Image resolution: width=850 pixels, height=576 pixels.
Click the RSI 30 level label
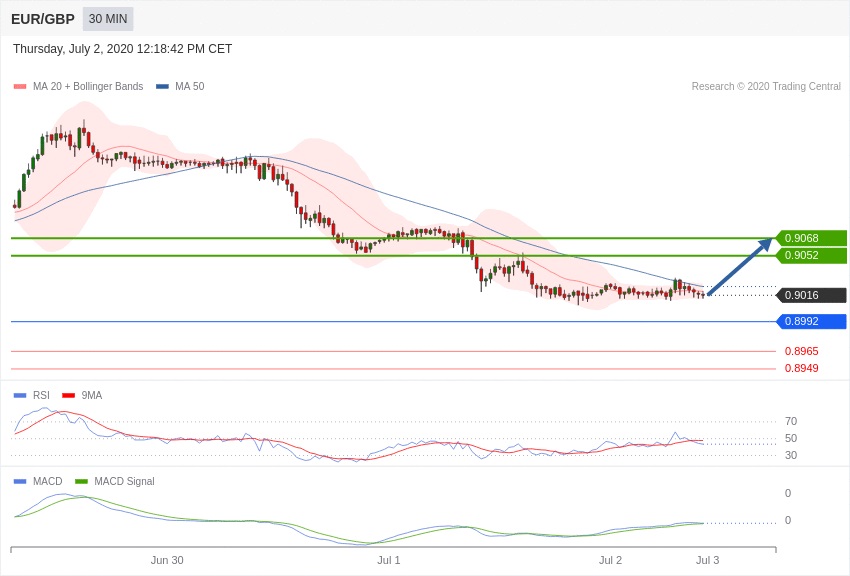point(791,455)
